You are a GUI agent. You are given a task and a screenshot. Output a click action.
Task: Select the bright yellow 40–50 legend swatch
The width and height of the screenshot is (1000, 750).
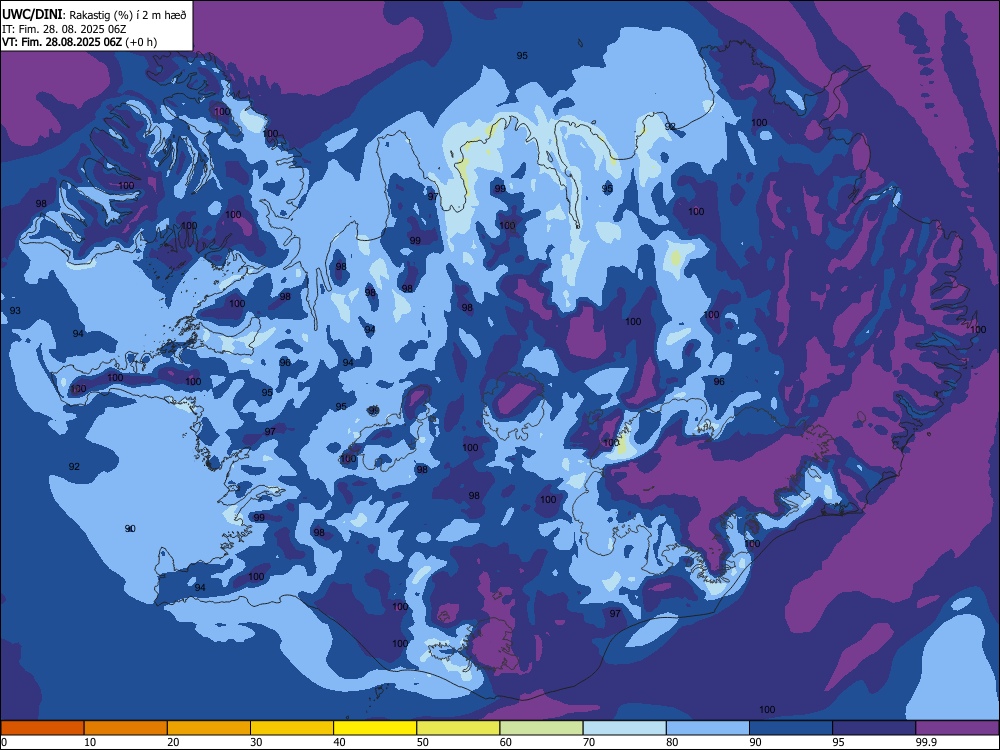pyautogui.click(x=375, y=728)
